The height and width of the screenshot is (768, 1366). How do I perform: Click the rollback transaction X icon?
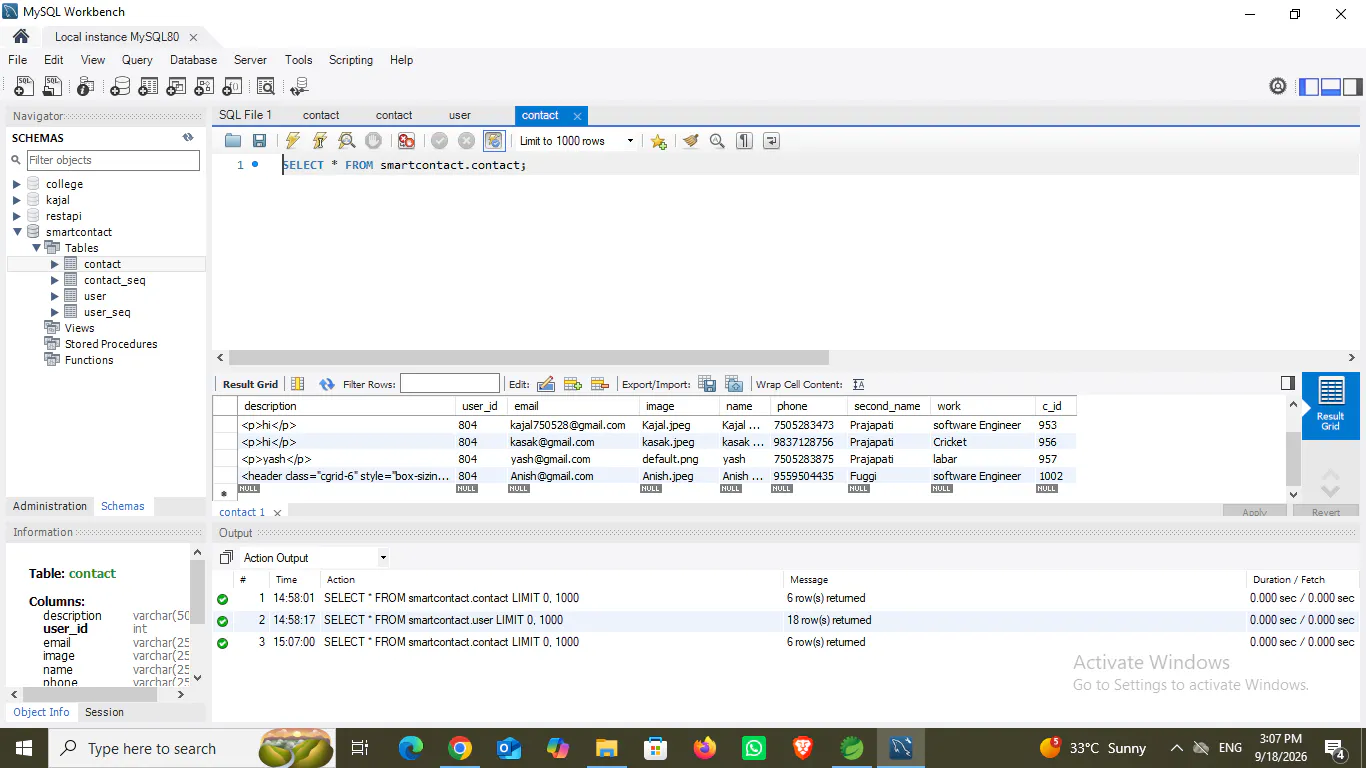click(466, 141)
